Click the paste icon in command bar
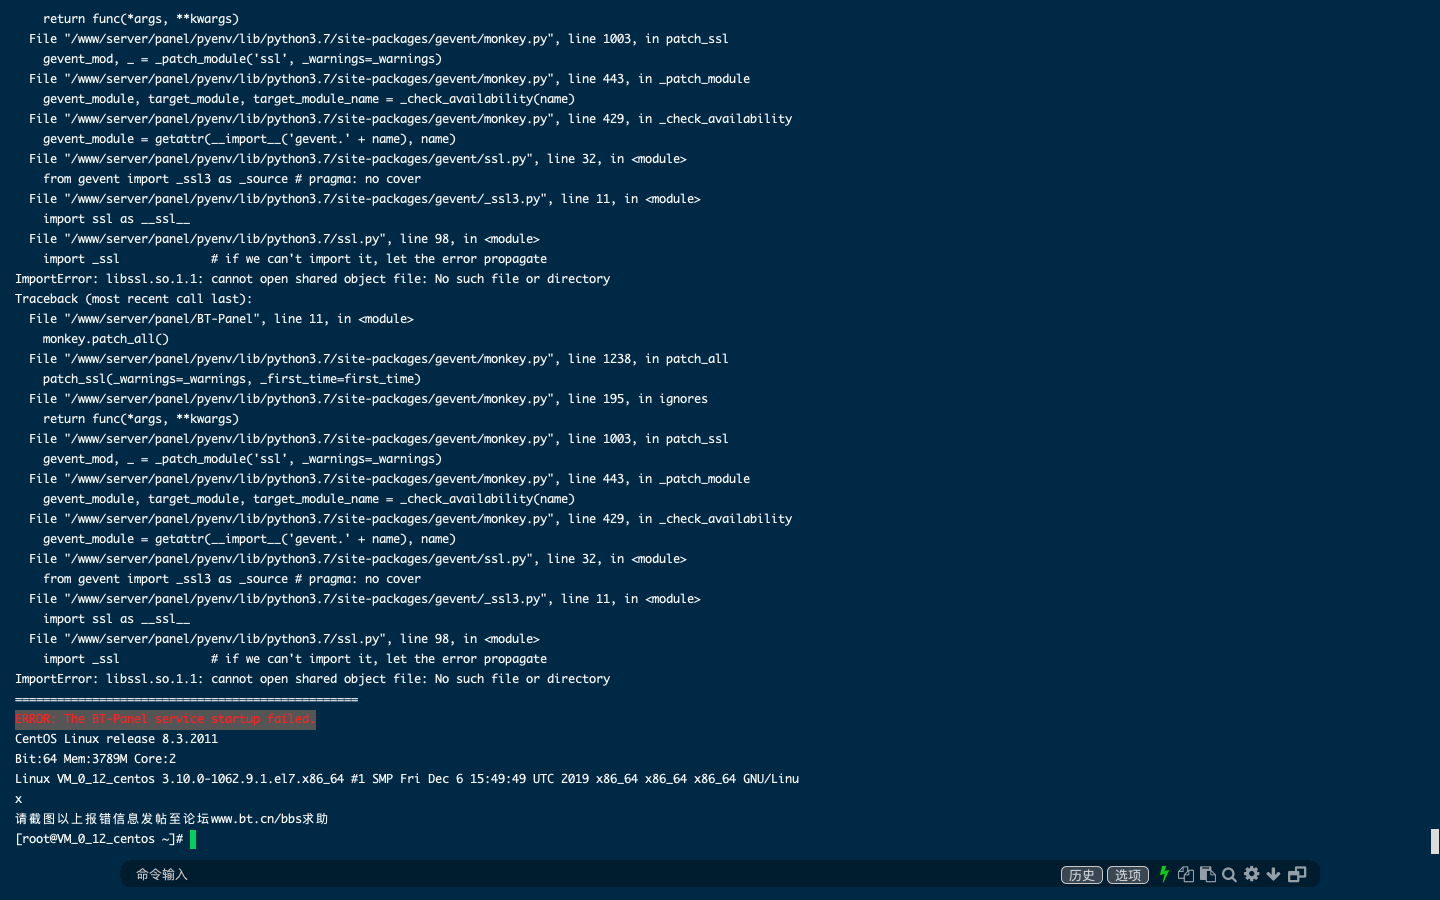 pyautogui.click(x=1208, y=874)
